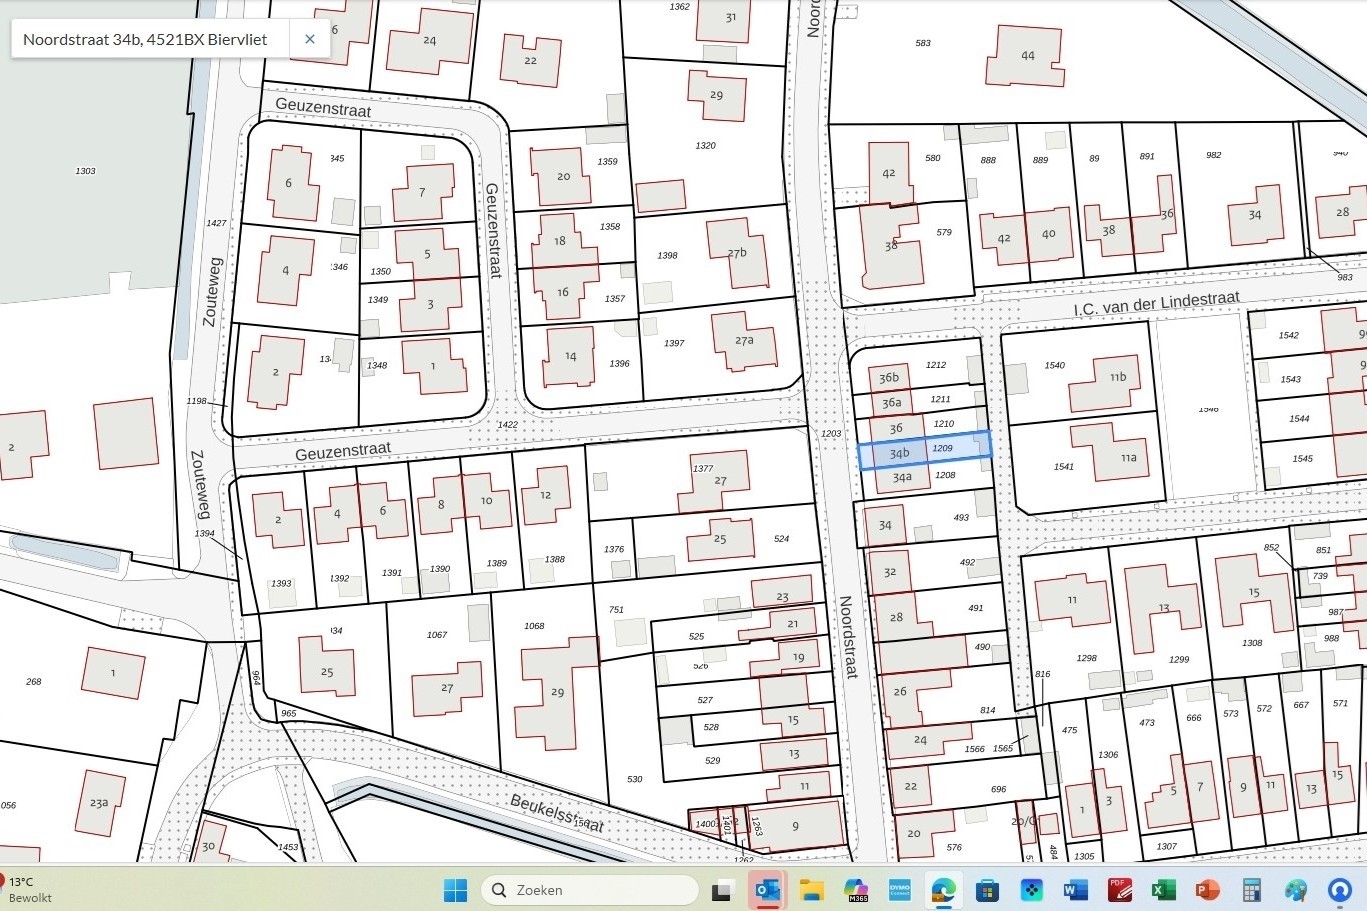
Task: Open Calculator from taskbar
Action: click(x=1251, y=890)
